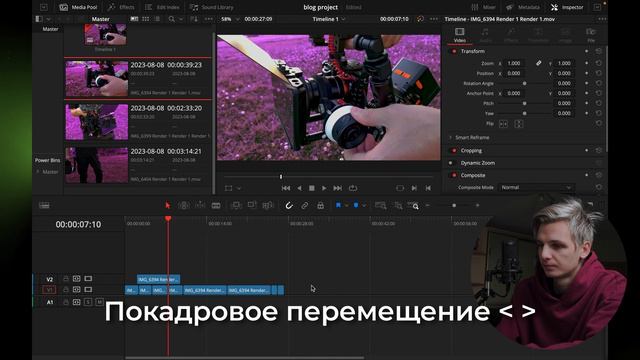Adjust the Rotation Angle slider

click(524, 83)
